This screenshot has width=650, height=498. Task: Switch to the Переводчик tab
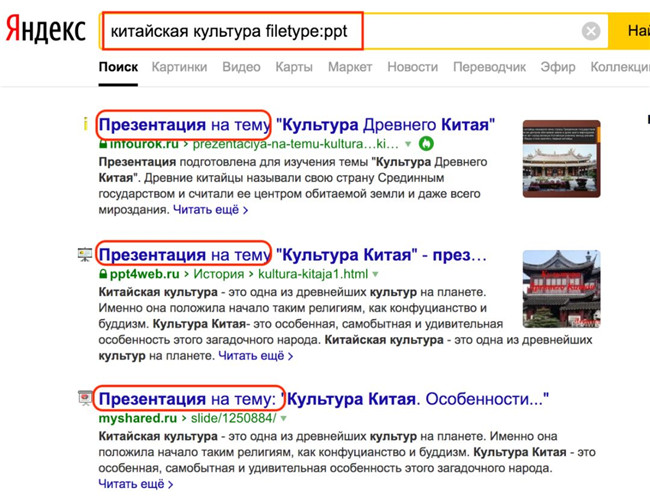pyautogui.click(x=489, y=67)
